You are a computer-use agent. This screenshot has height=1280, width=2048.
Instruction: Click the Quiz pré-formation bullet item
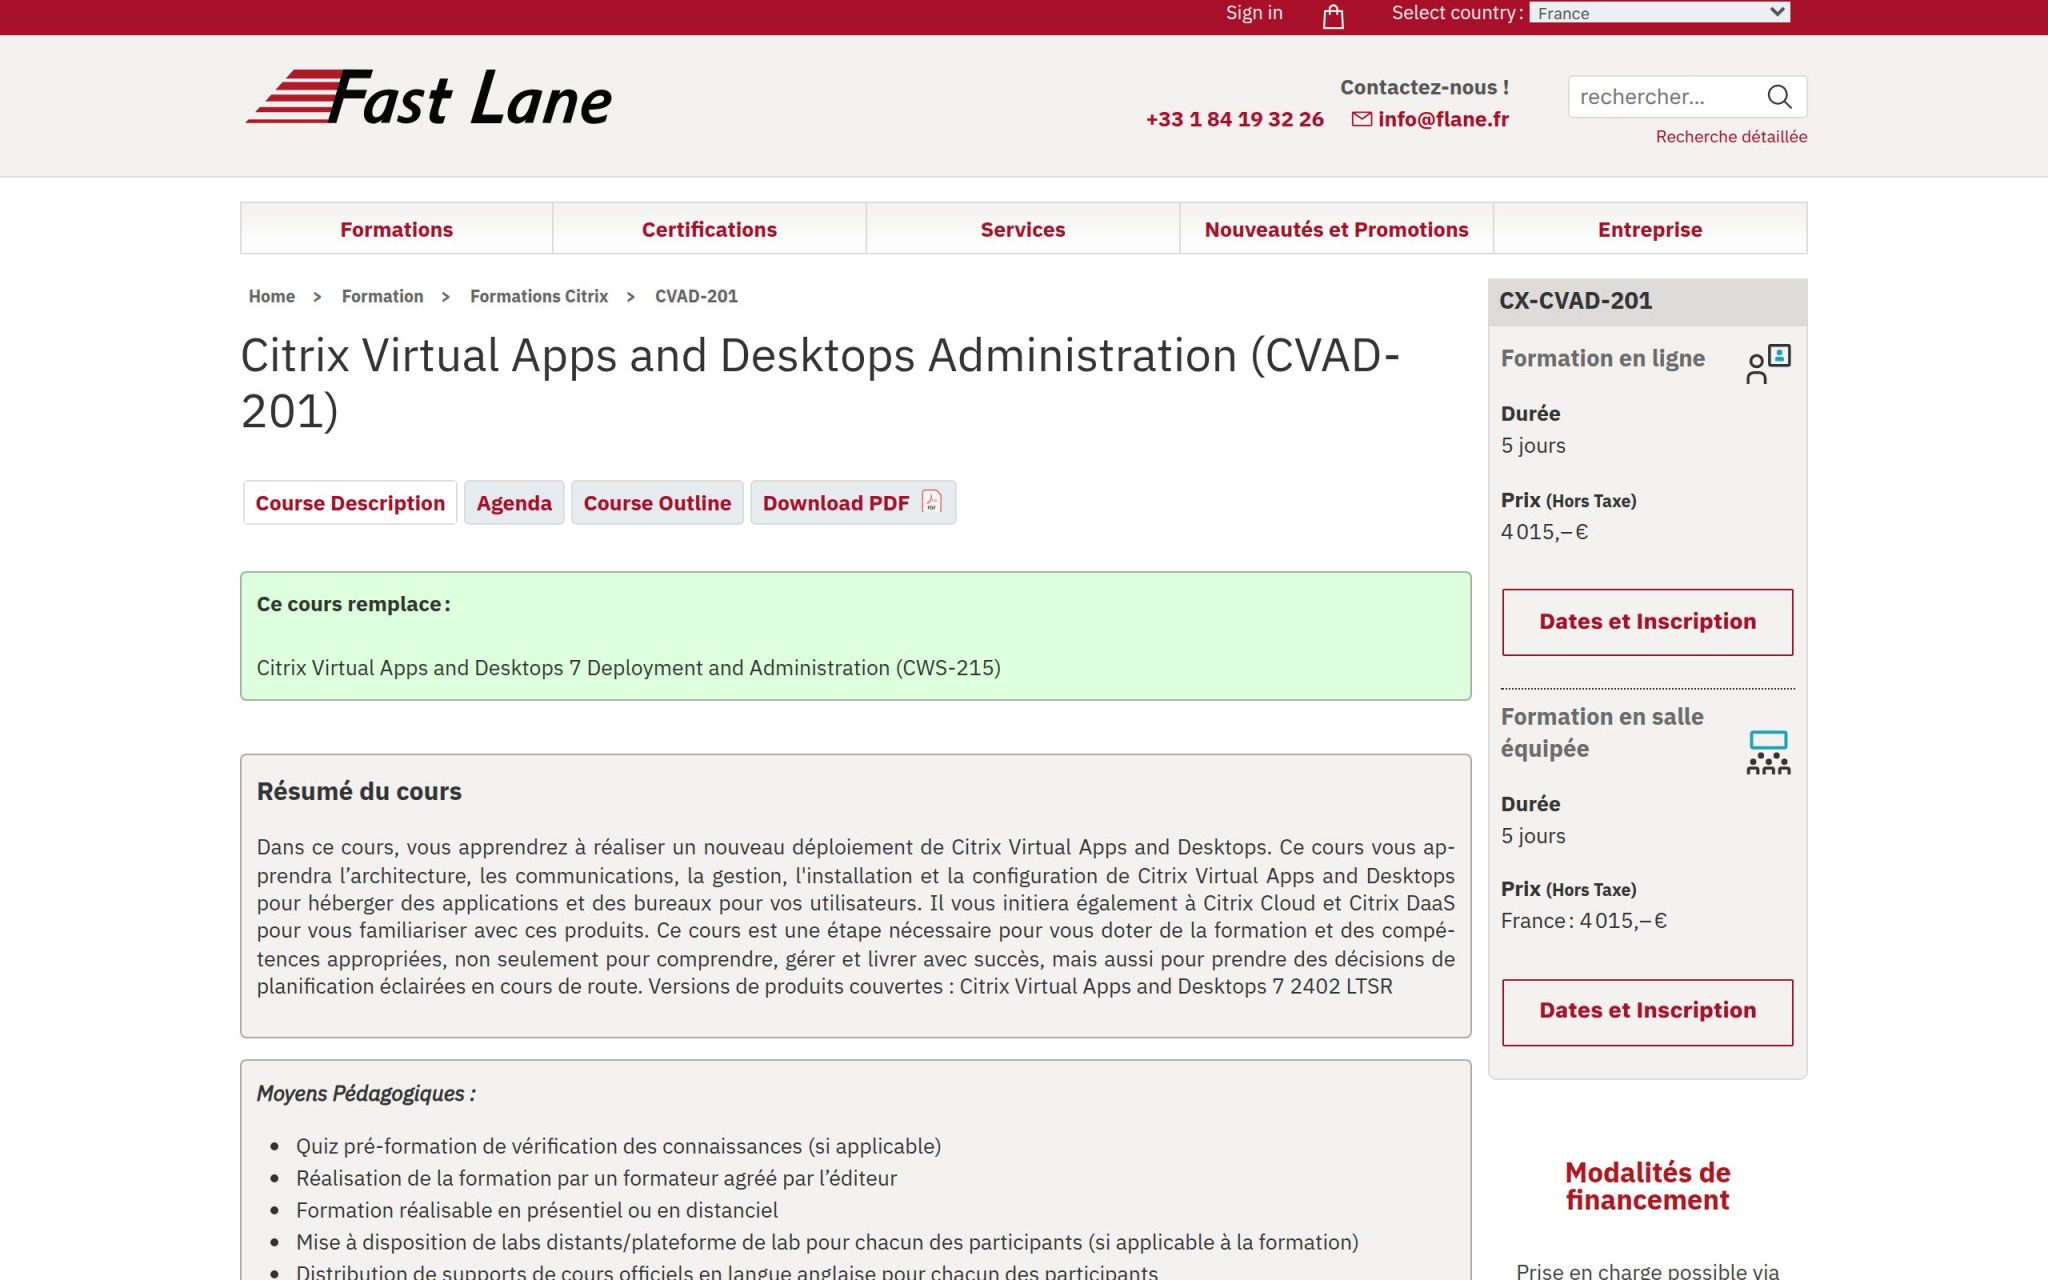[618, 1147]
